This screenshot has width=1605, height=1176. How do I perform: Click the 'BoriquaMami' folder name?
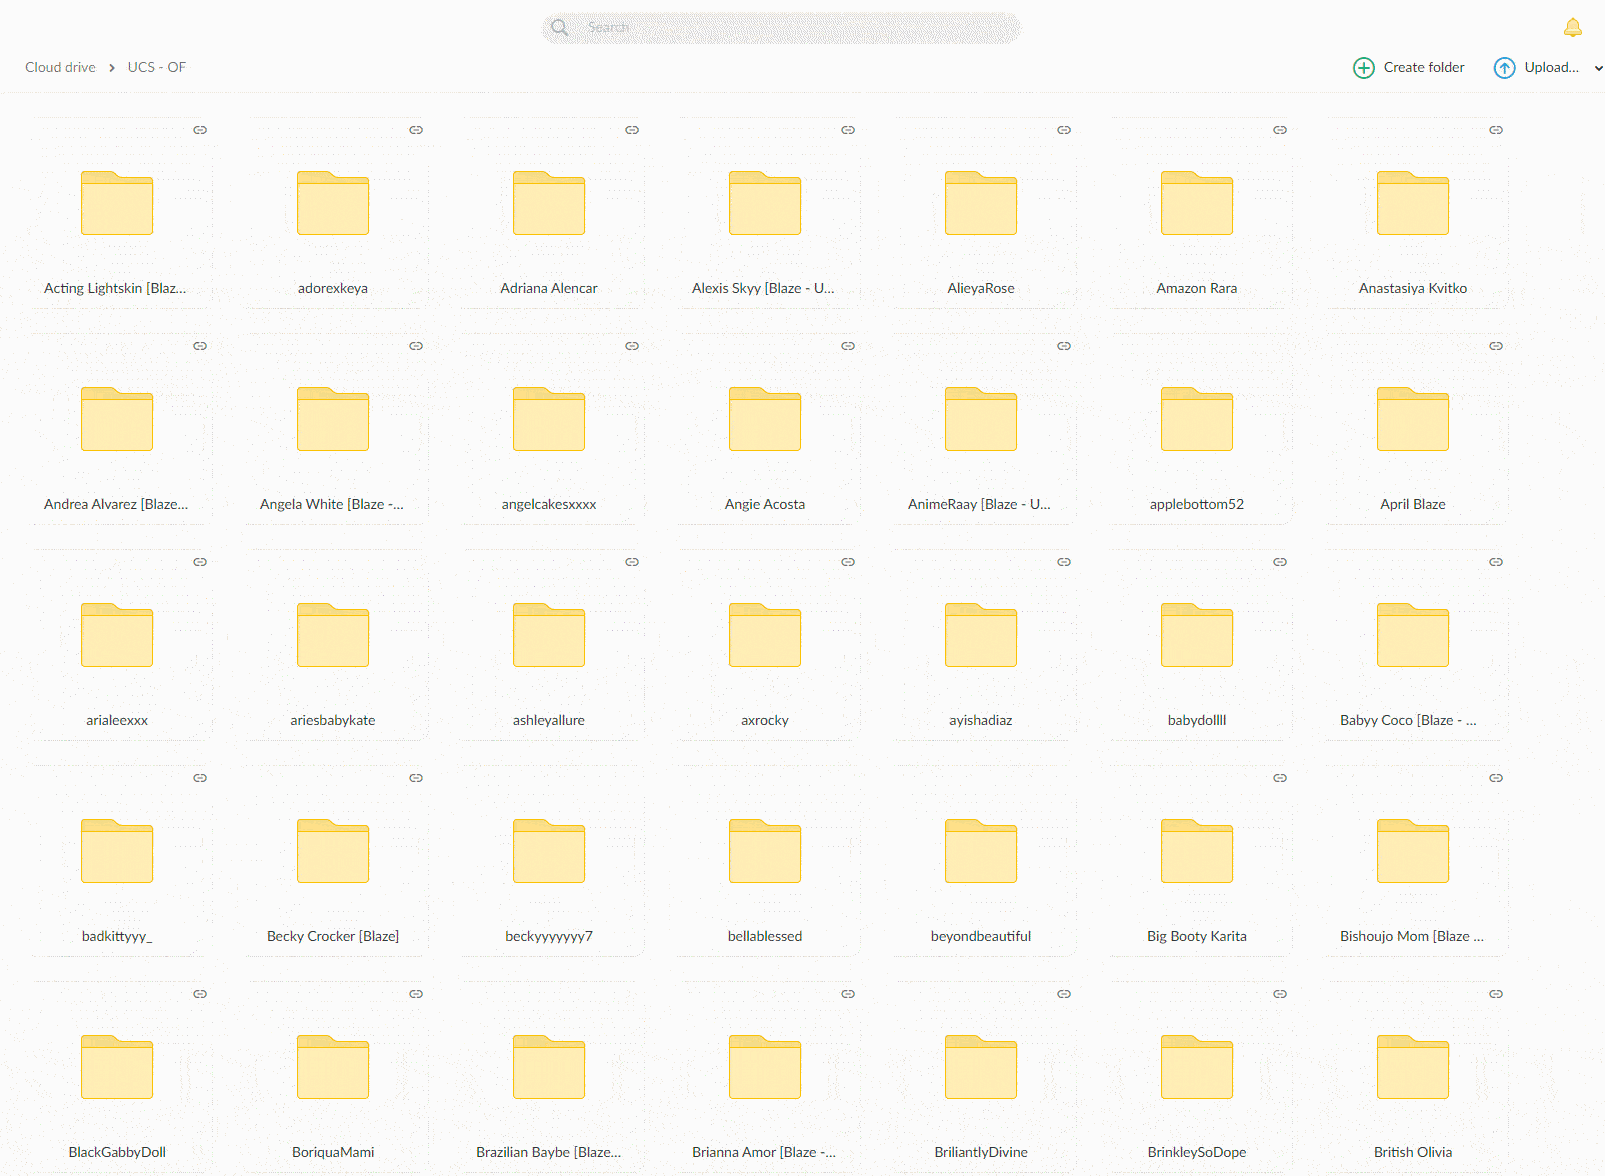333,1152
